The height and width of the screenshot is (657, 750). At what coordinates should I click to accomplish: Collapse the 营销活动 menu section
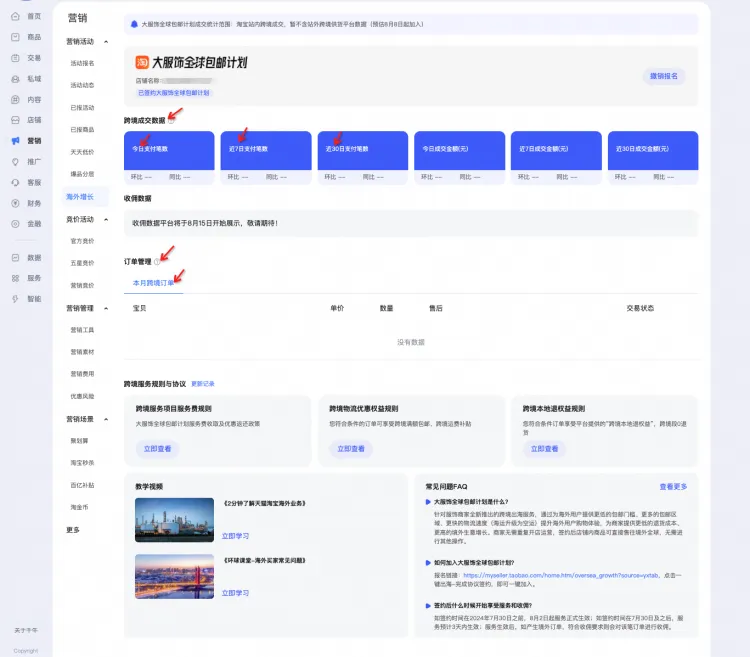click(106, 42)
